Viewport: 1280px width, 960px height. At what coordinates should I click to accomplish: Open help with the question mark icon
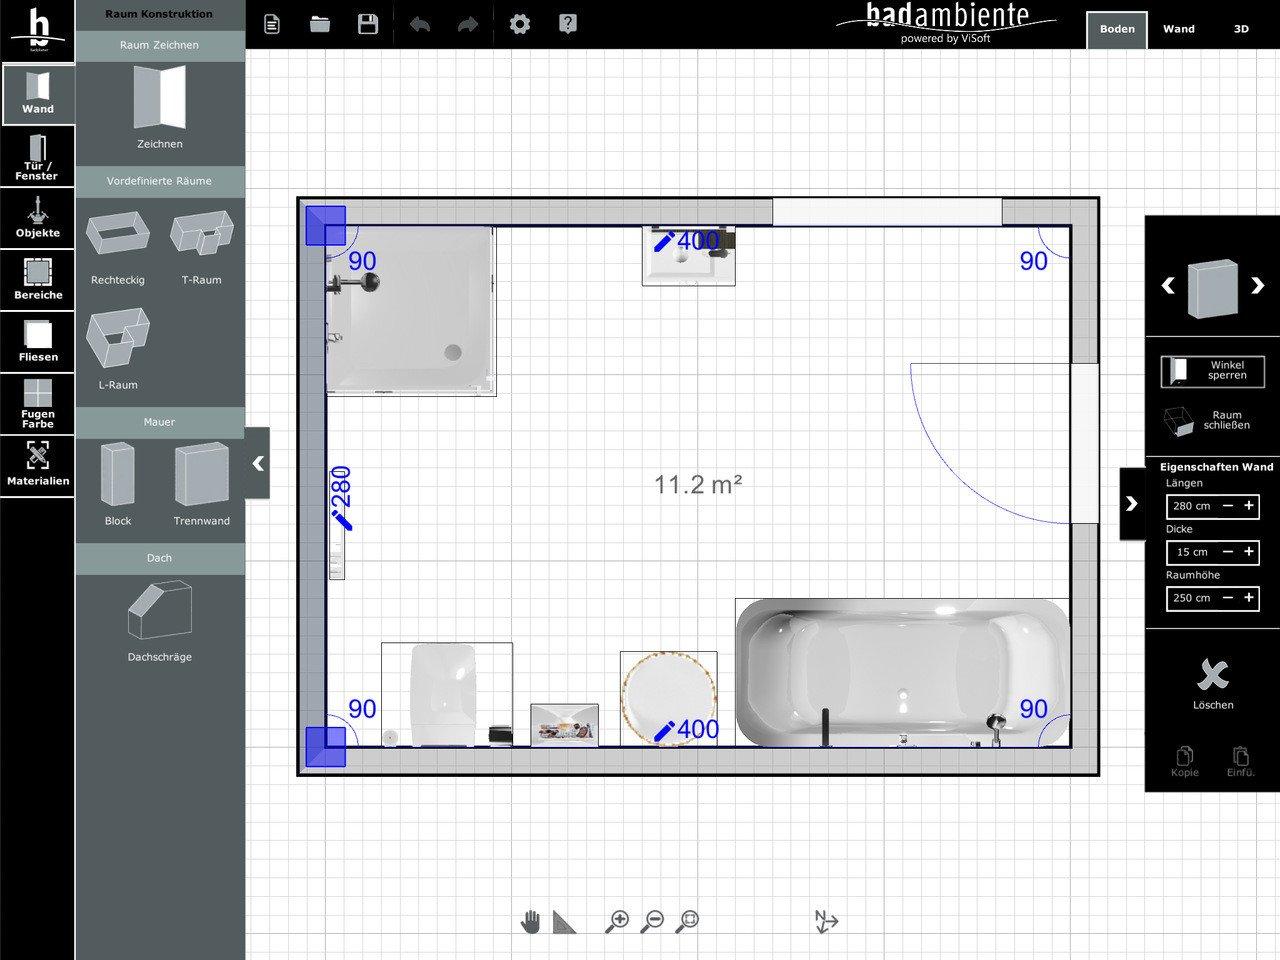click(568, 24)
